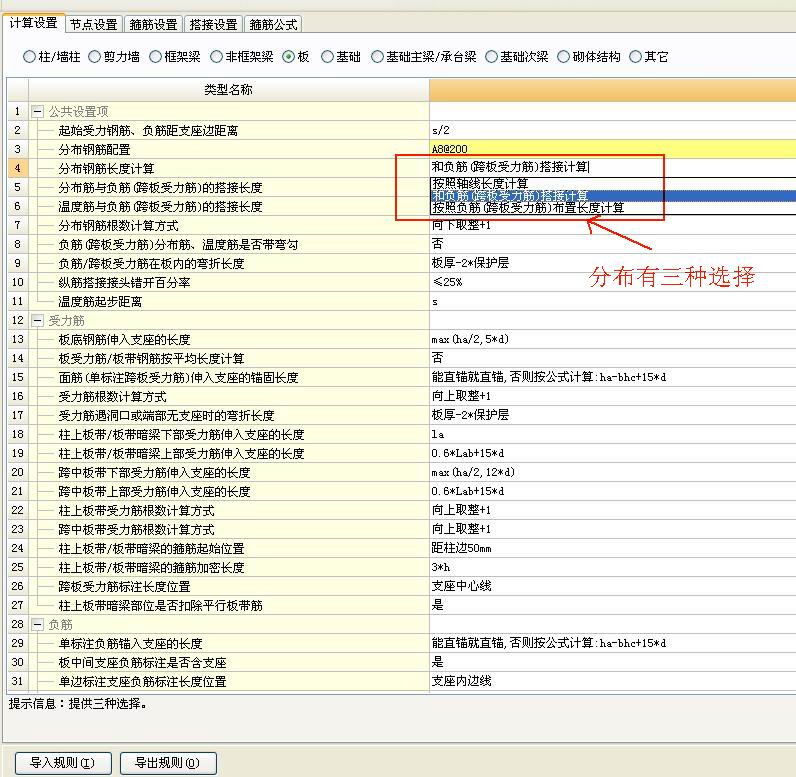Select the 分布钢筋配置 row
Image resolution: width=796 pixels, height=777 pixels.
click(228, 149)
